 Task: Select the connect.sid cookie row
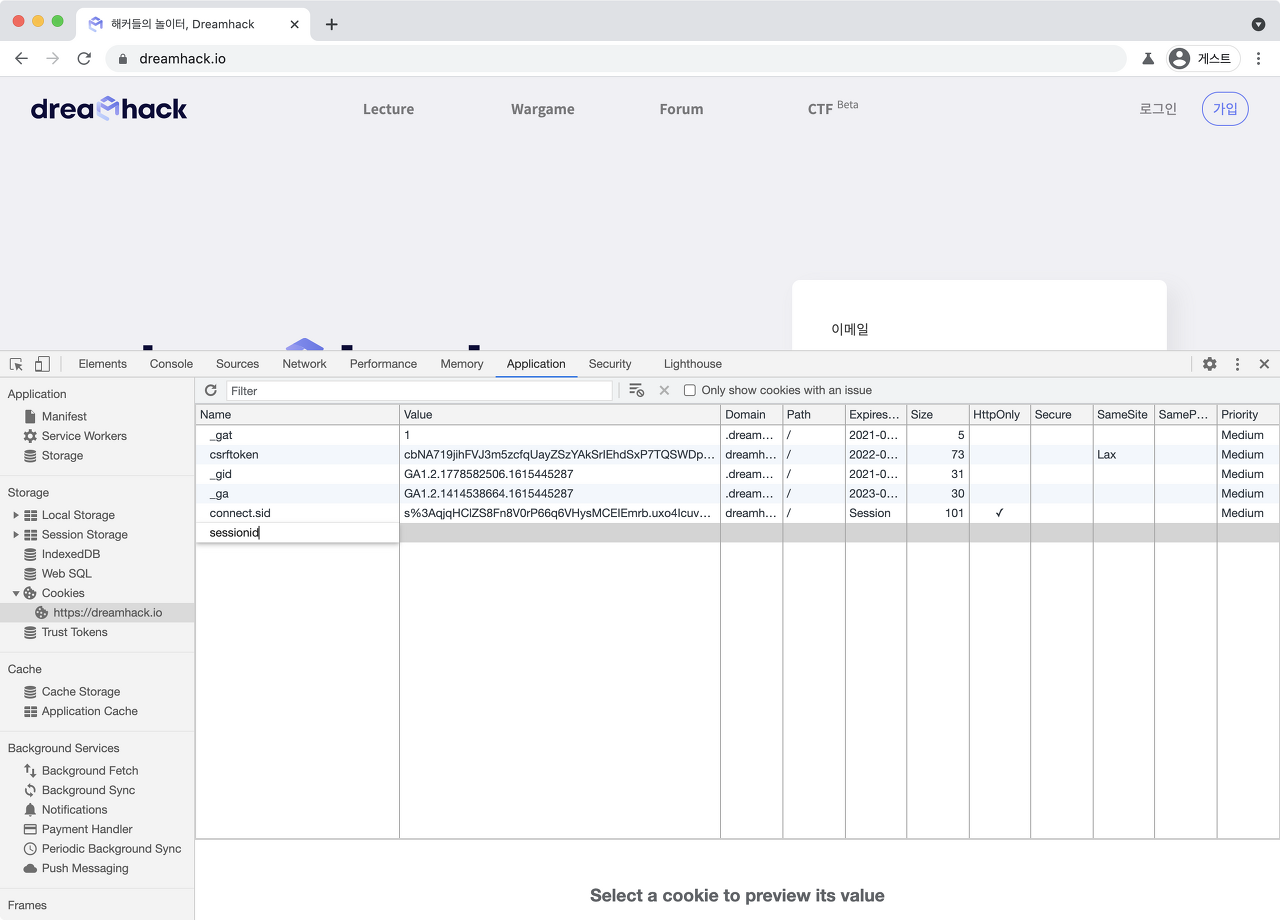[737, 513]
